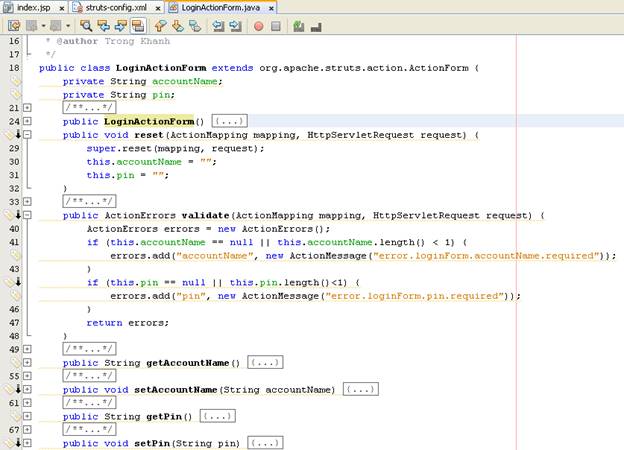Switch to the index.jsp tab

33,7
